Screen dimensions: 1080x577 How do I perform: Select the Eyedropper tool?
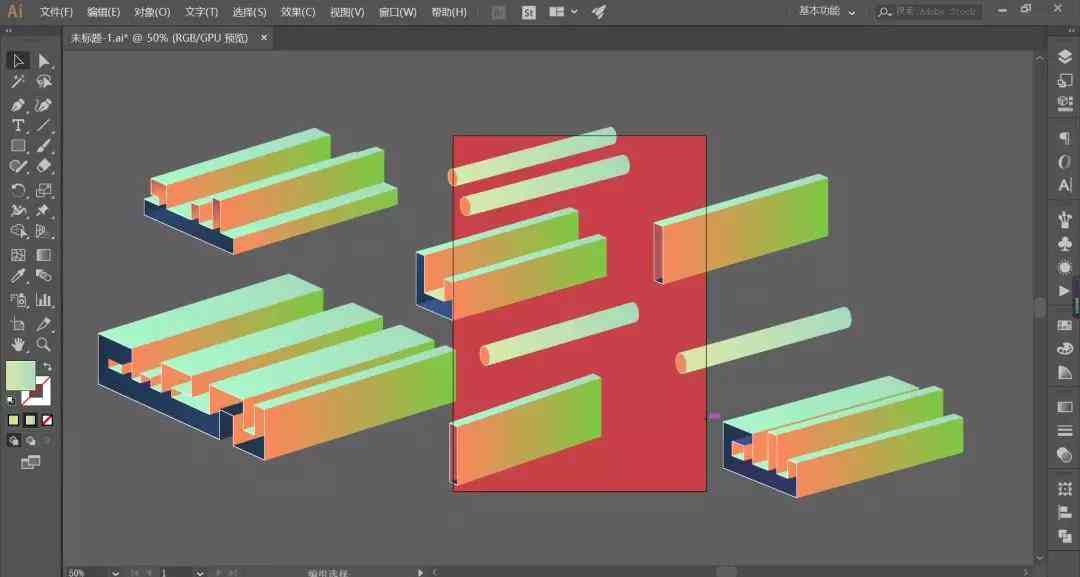[18, 276]
